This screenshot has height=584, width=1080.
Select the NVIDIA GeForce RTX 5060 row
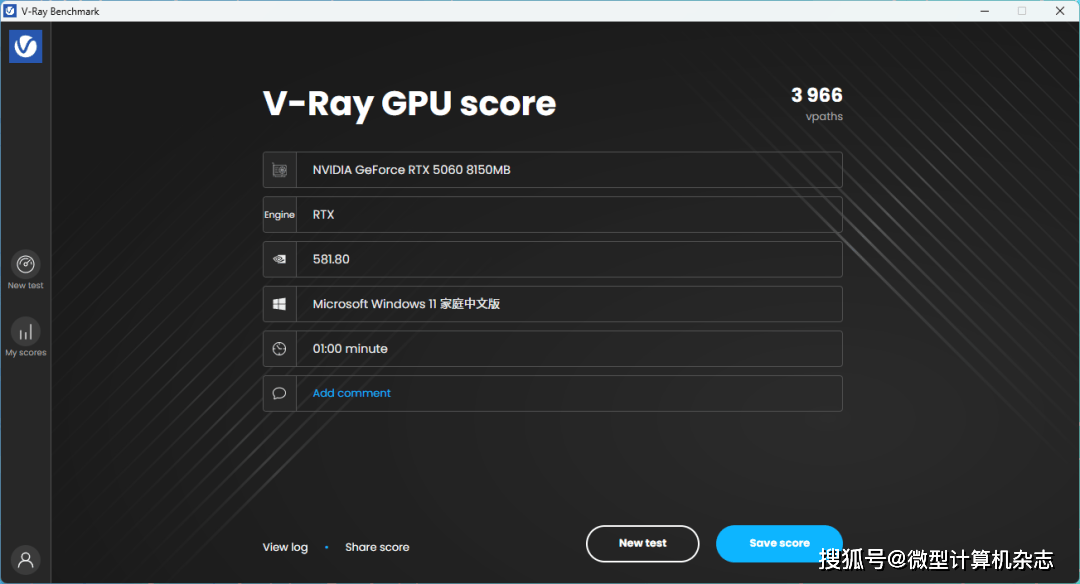pyautogui.click(x=568, y=170)
